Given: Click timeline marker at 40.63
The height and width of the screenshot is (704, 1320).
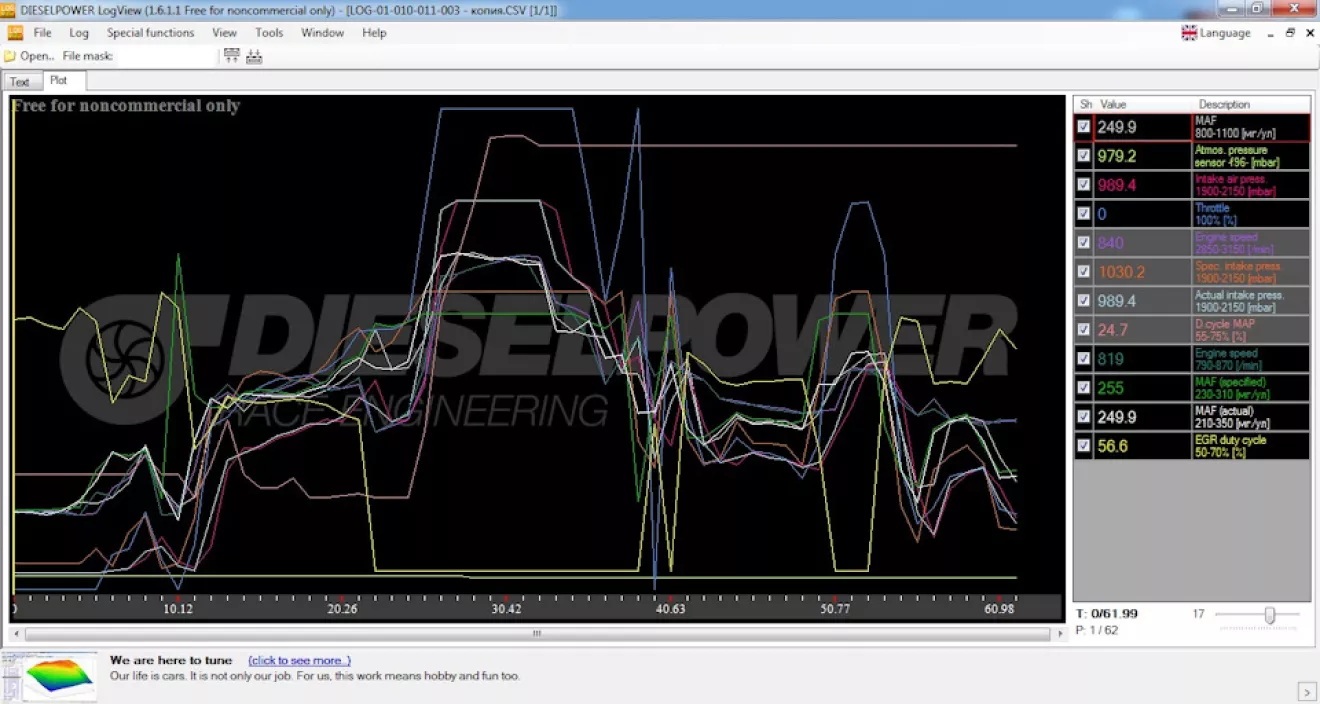Looking at the screenshot, I should tap(670, 608).
